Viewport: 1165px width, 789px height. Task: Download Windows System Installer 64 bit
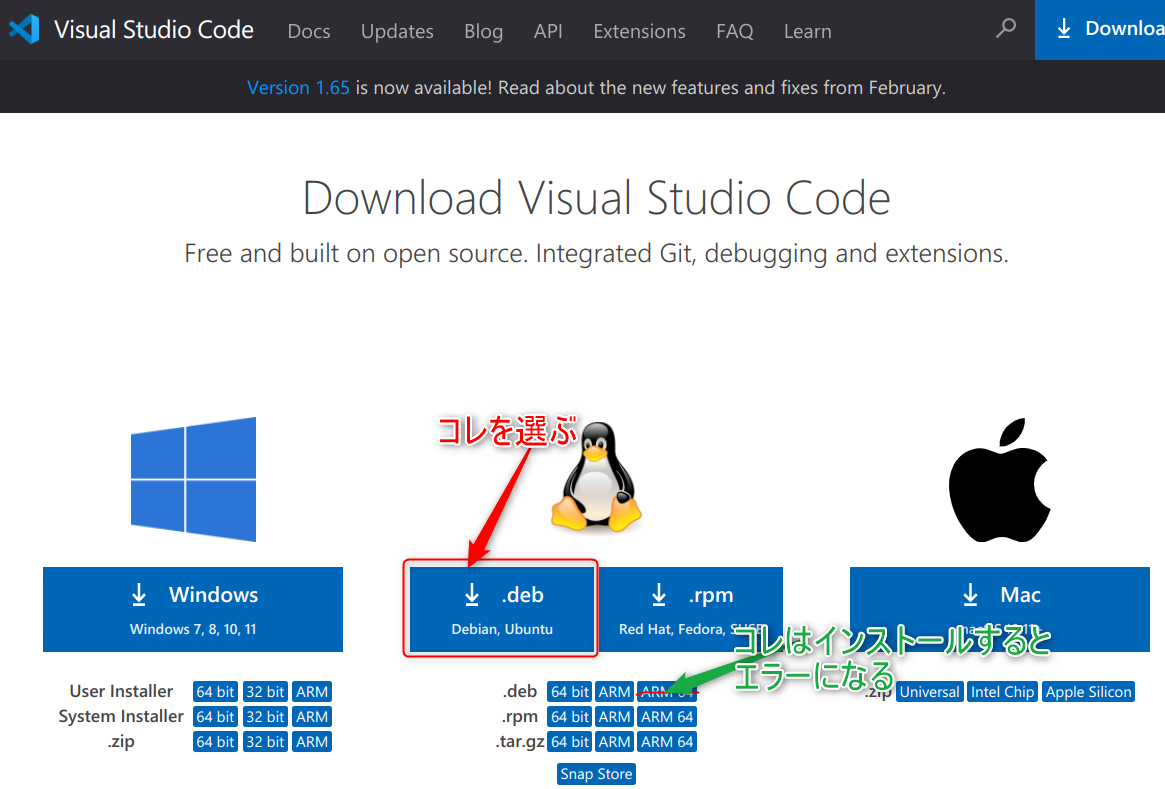[215, 717]
